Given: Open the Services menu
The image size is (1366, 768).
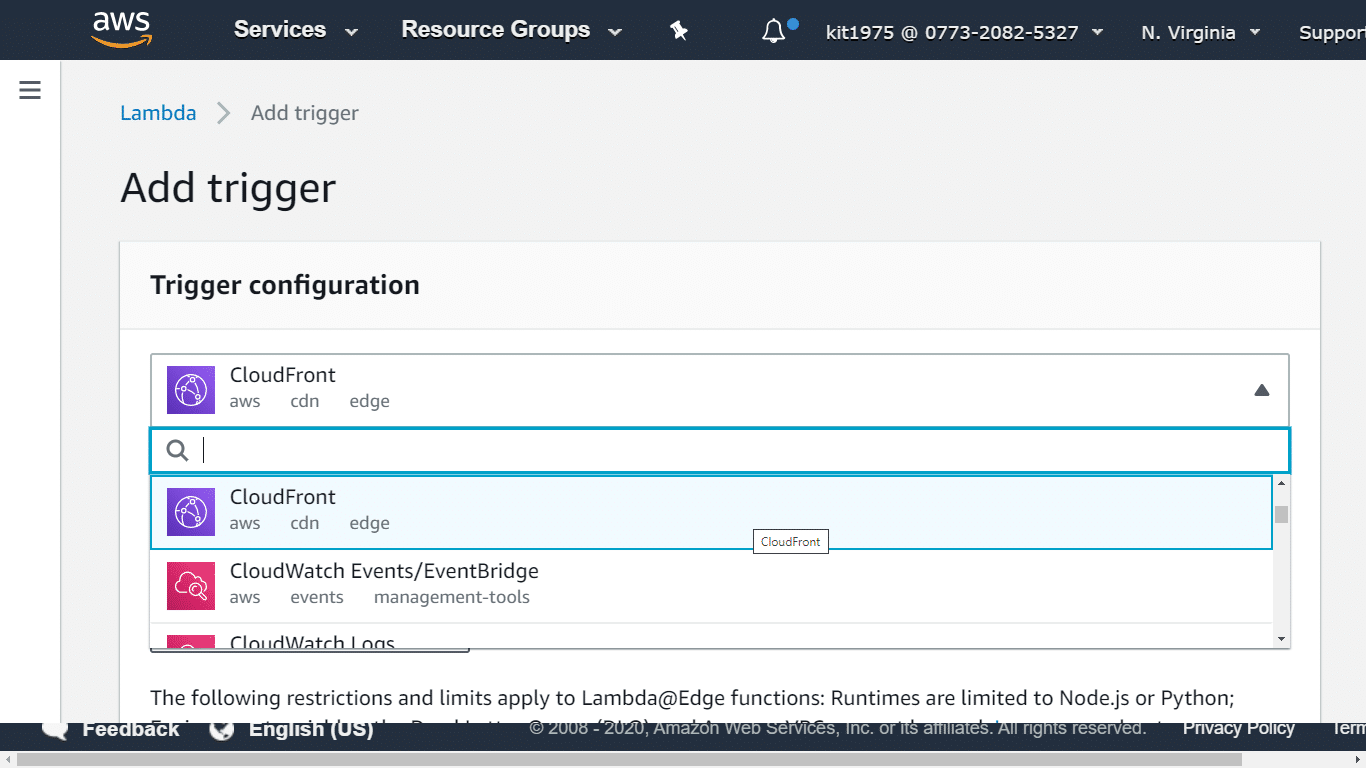Looking at the screenshot, I should point(295,30).
